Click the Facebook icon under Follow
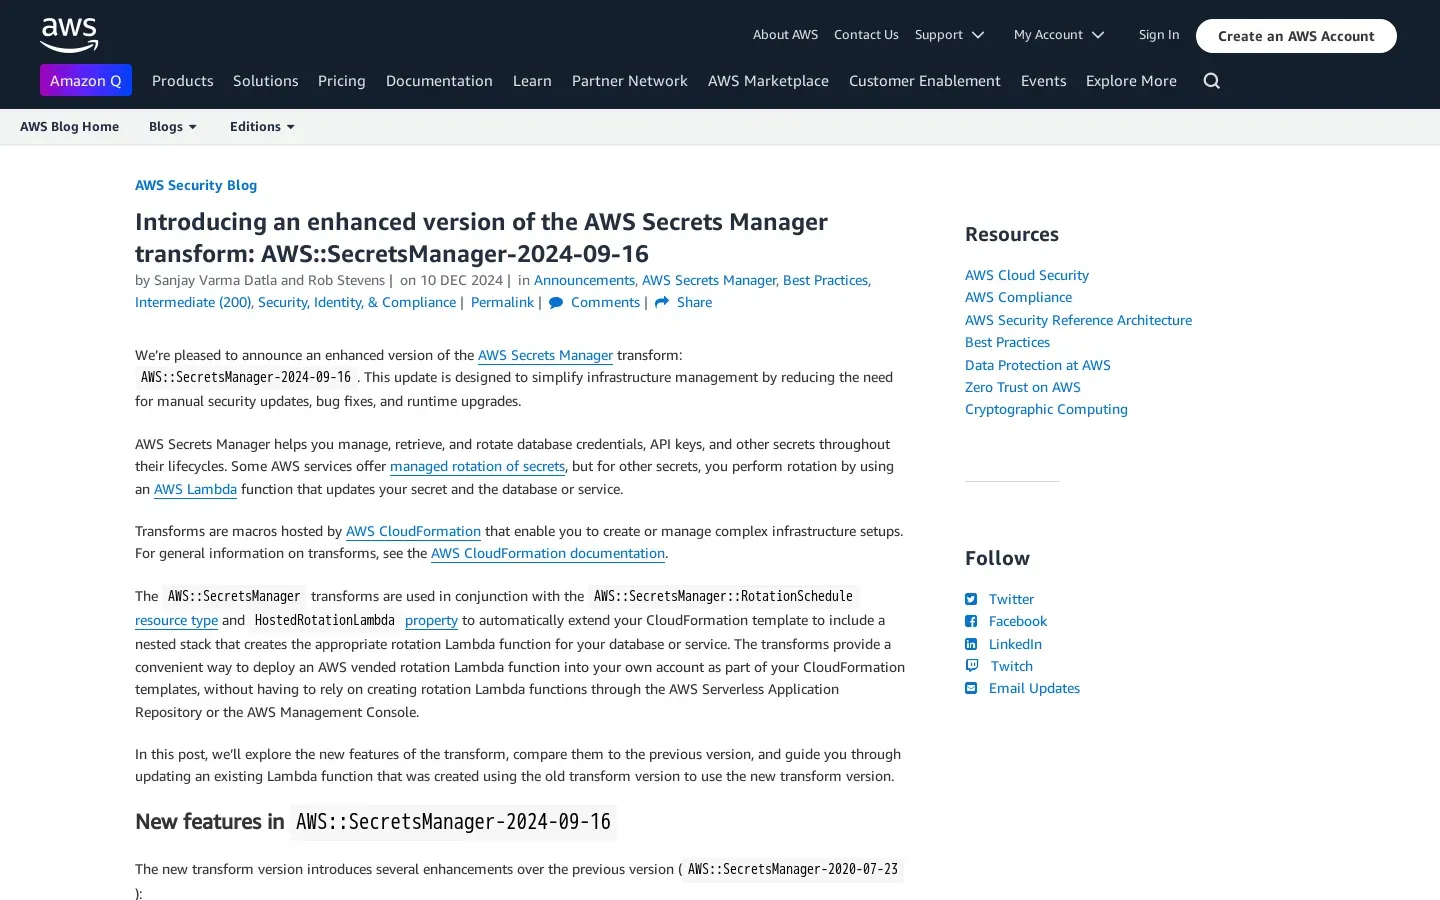Image resolution: width=1440 pixels, height=900 pixels. coord(971,621)
